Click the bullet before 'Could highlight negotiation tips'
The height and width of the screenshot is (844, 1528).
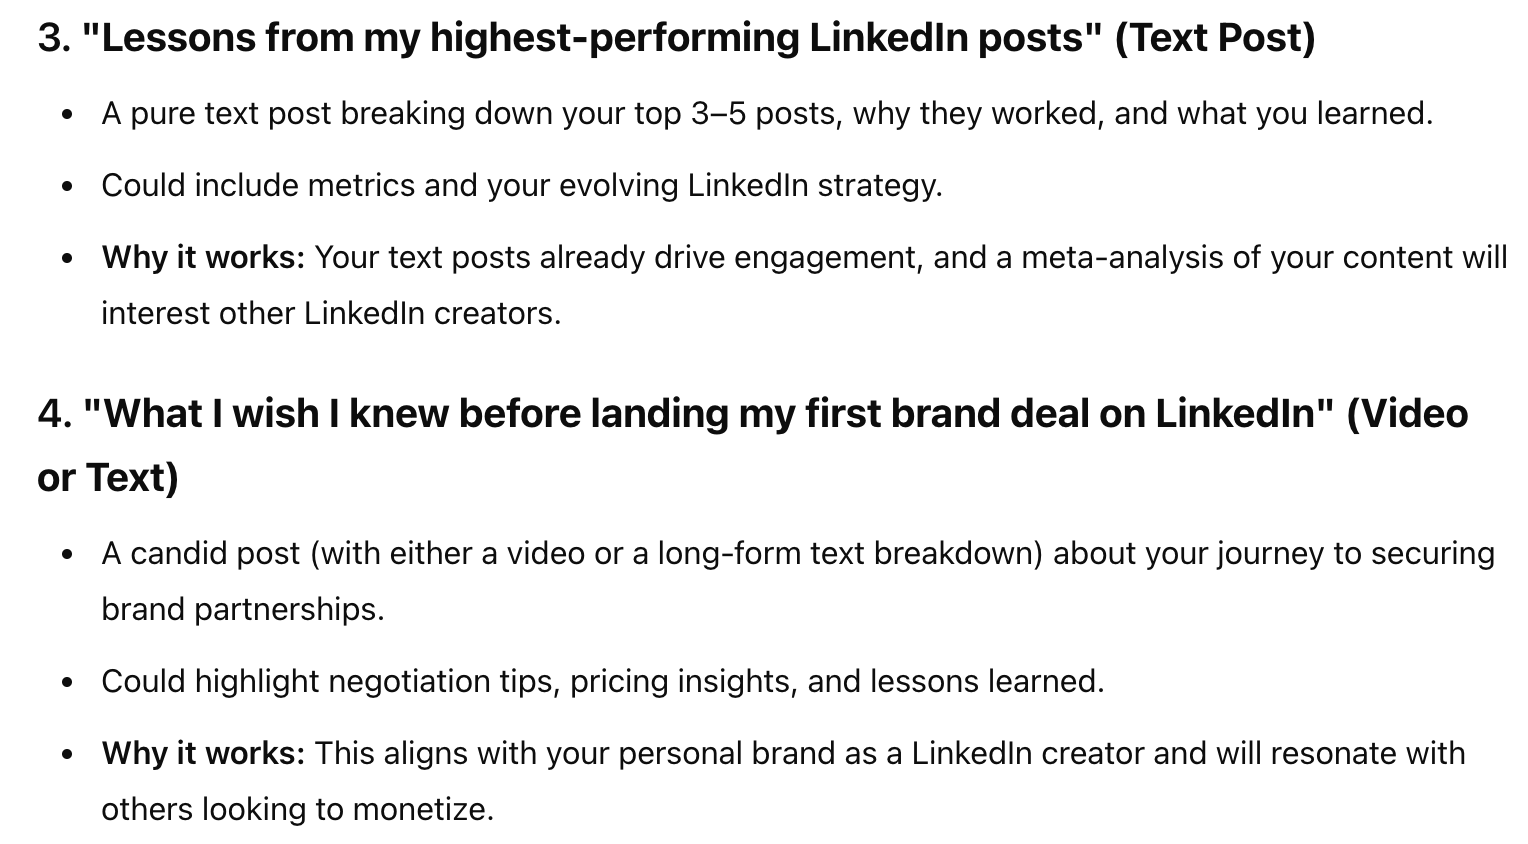tap(67, 683)
